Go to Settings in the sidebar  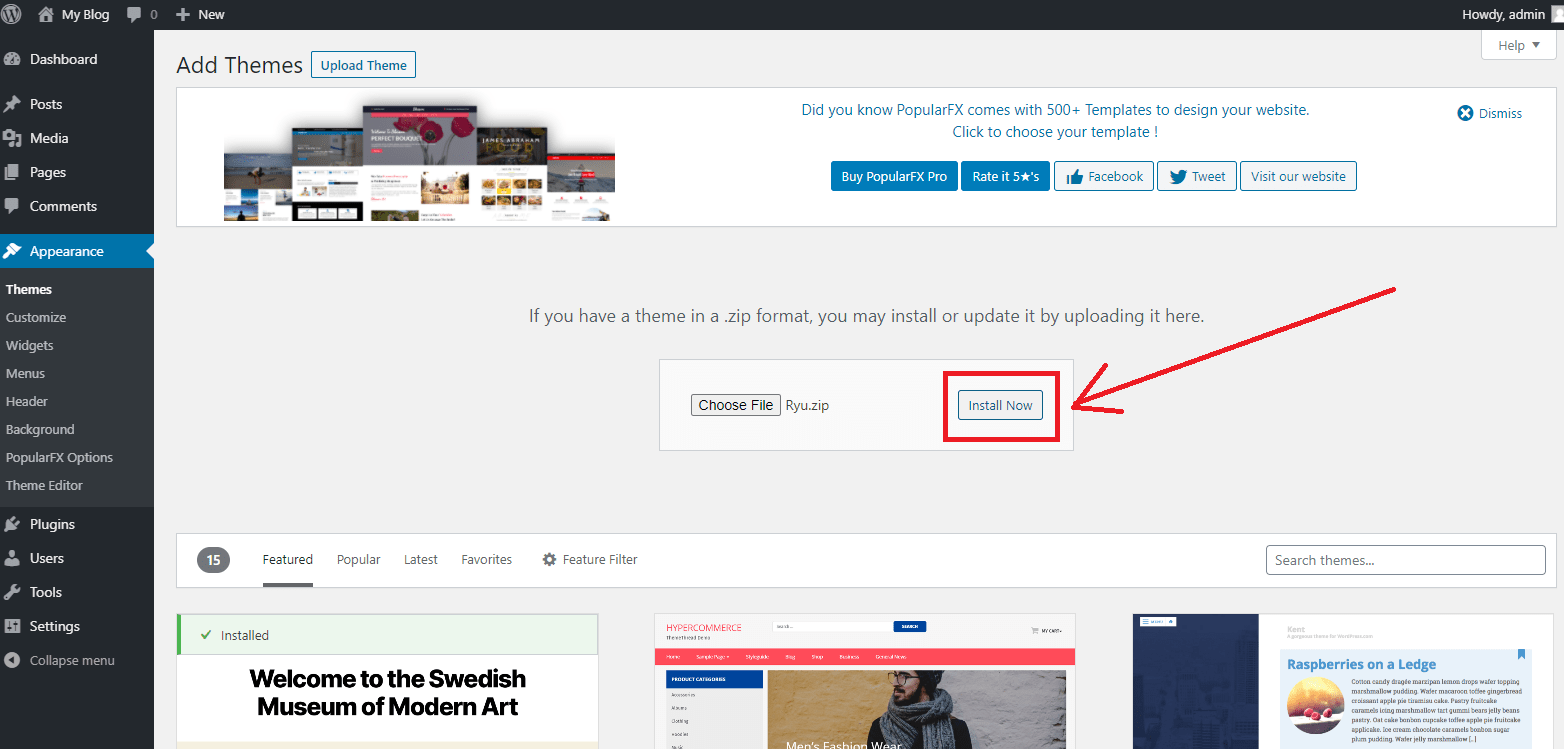click(54, 626)
